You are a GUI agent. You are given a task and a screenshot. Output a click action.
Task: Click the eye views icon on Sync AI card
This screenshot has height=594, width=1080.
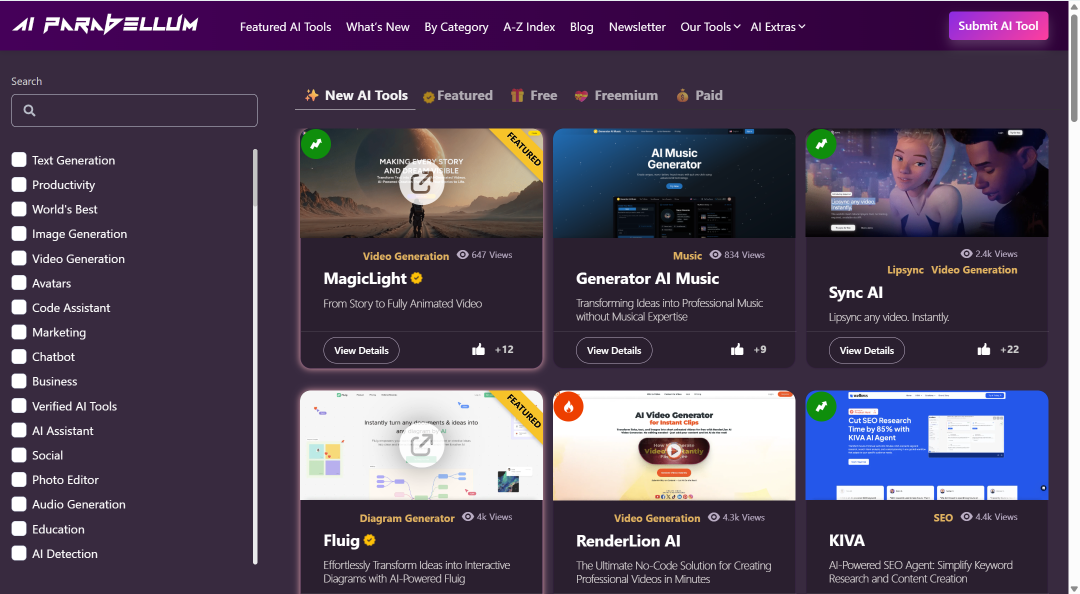pyautogui.click(x=966, y=254)
